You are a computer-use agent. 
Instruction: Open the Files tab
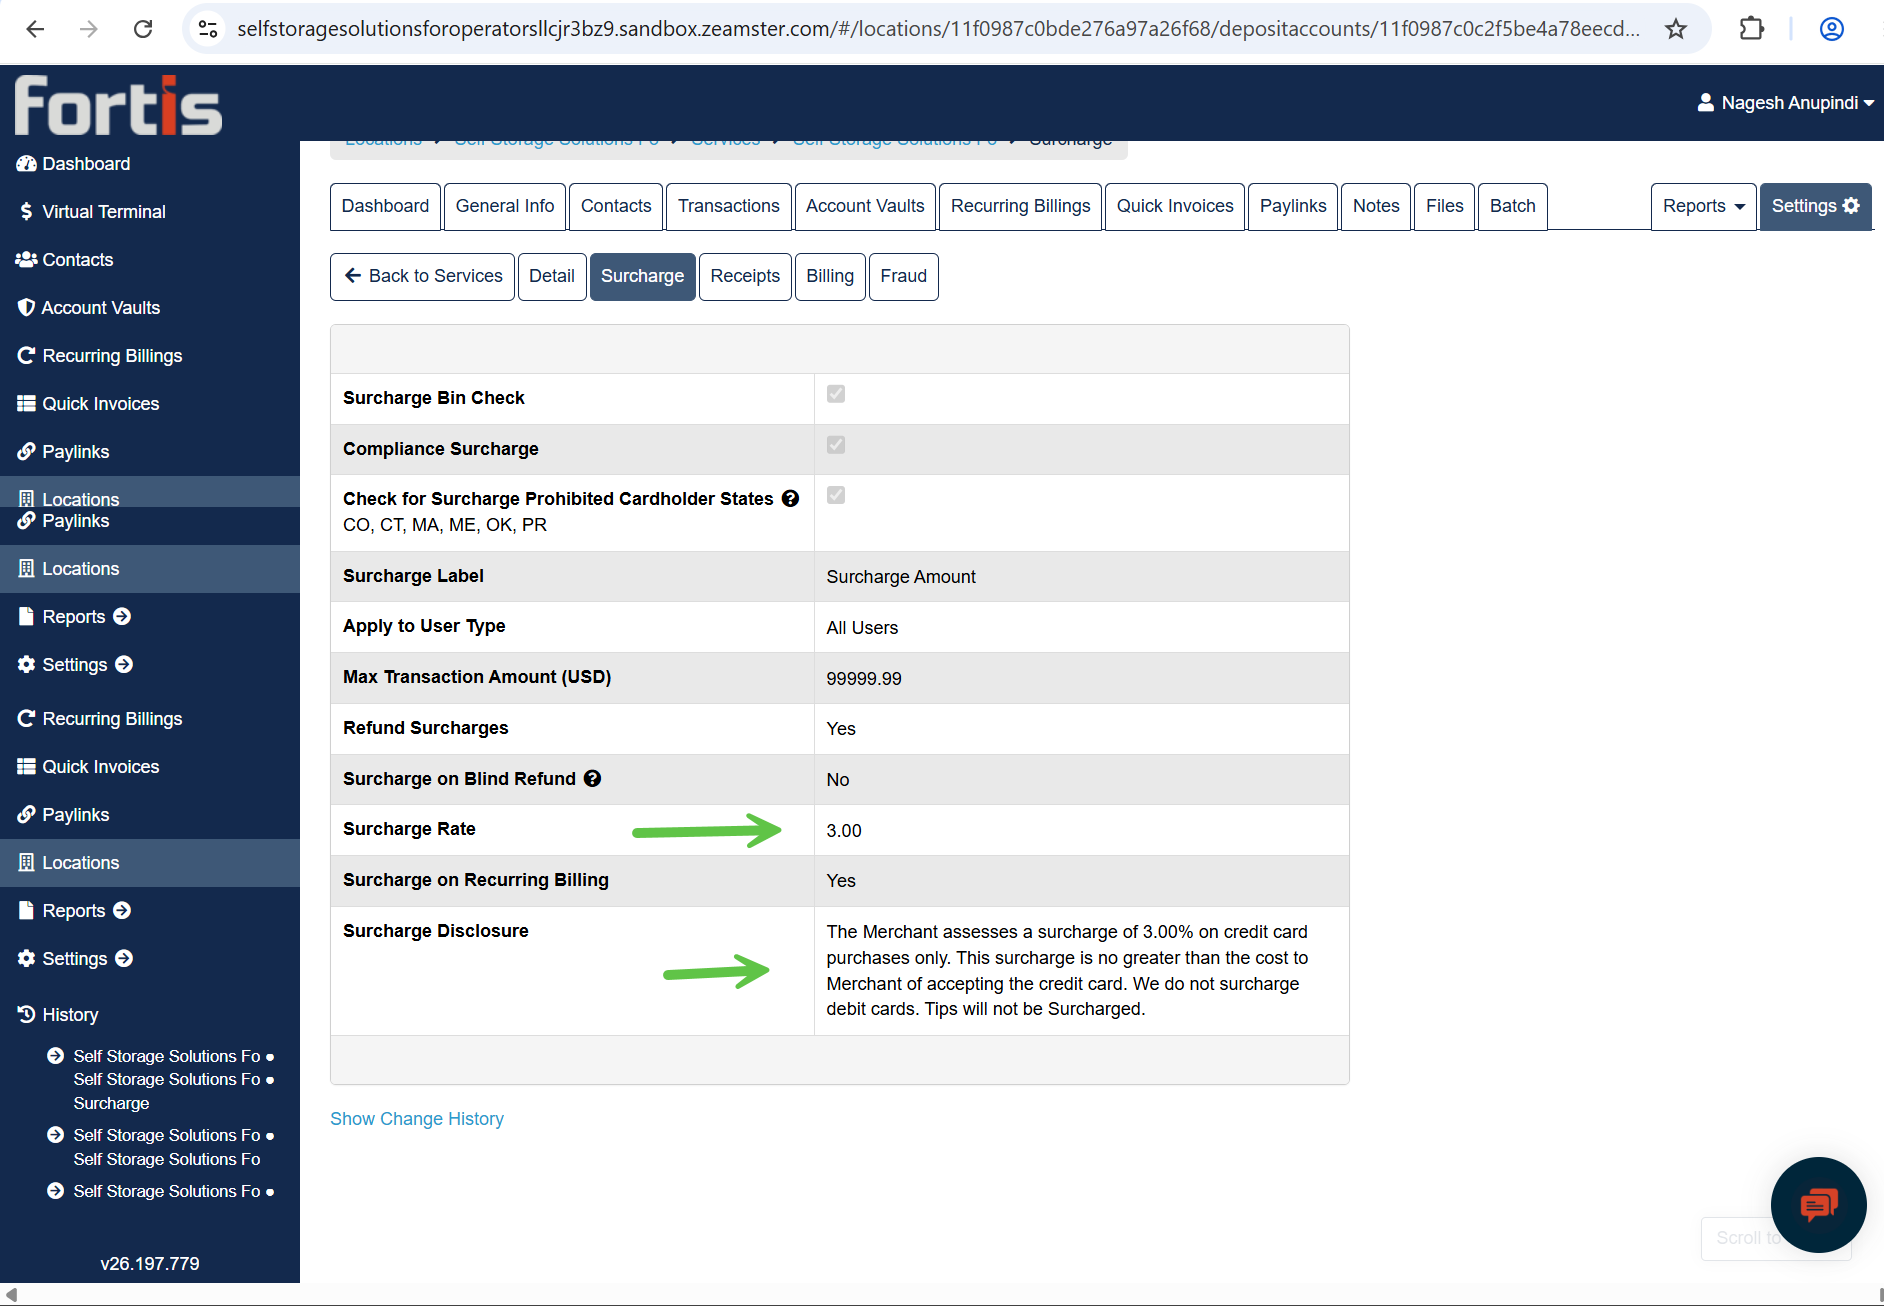[1444, 206]
